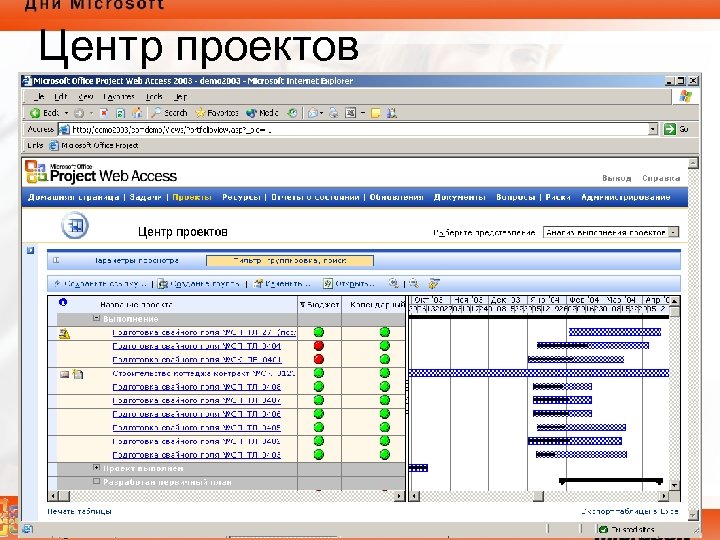Viewport: 720px width, 540px height.
Task: Click into the browser address field
Action: (x=354, y=129)
